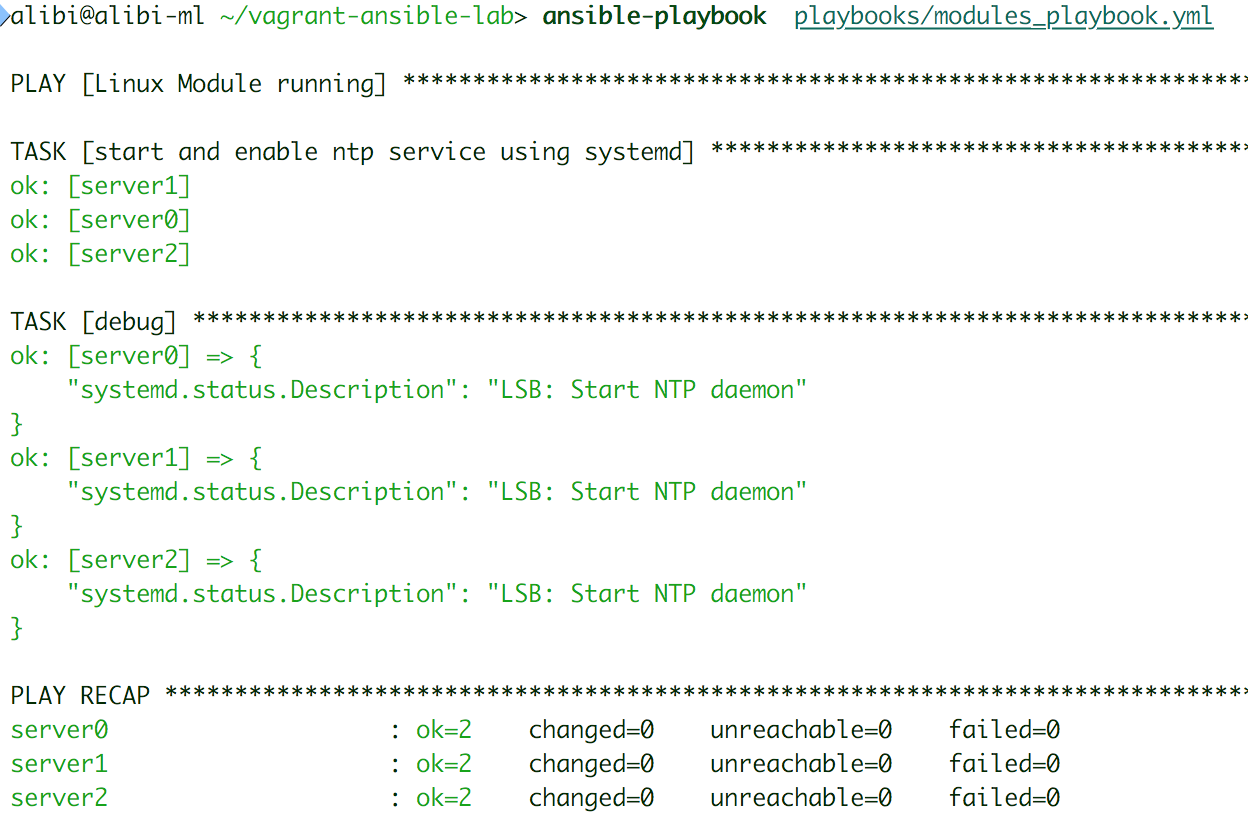Click failed=0 in the server1 recap row
Image resolution: width=1248 pixels, height=816 pixels.
(1004, 764)
